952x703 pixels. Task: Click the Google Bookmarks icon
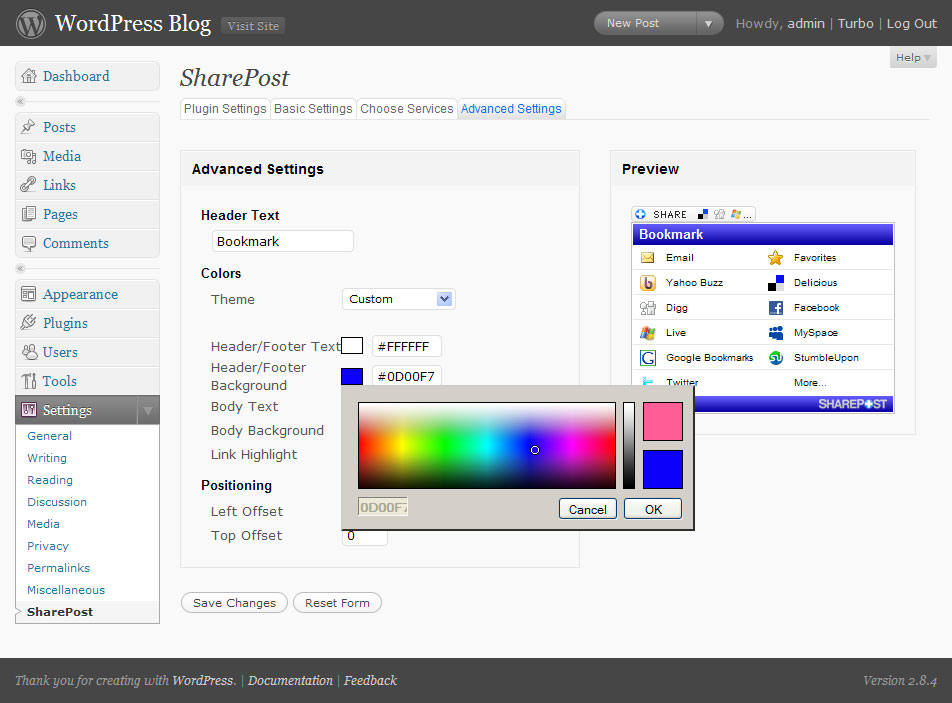pos(648,358)
